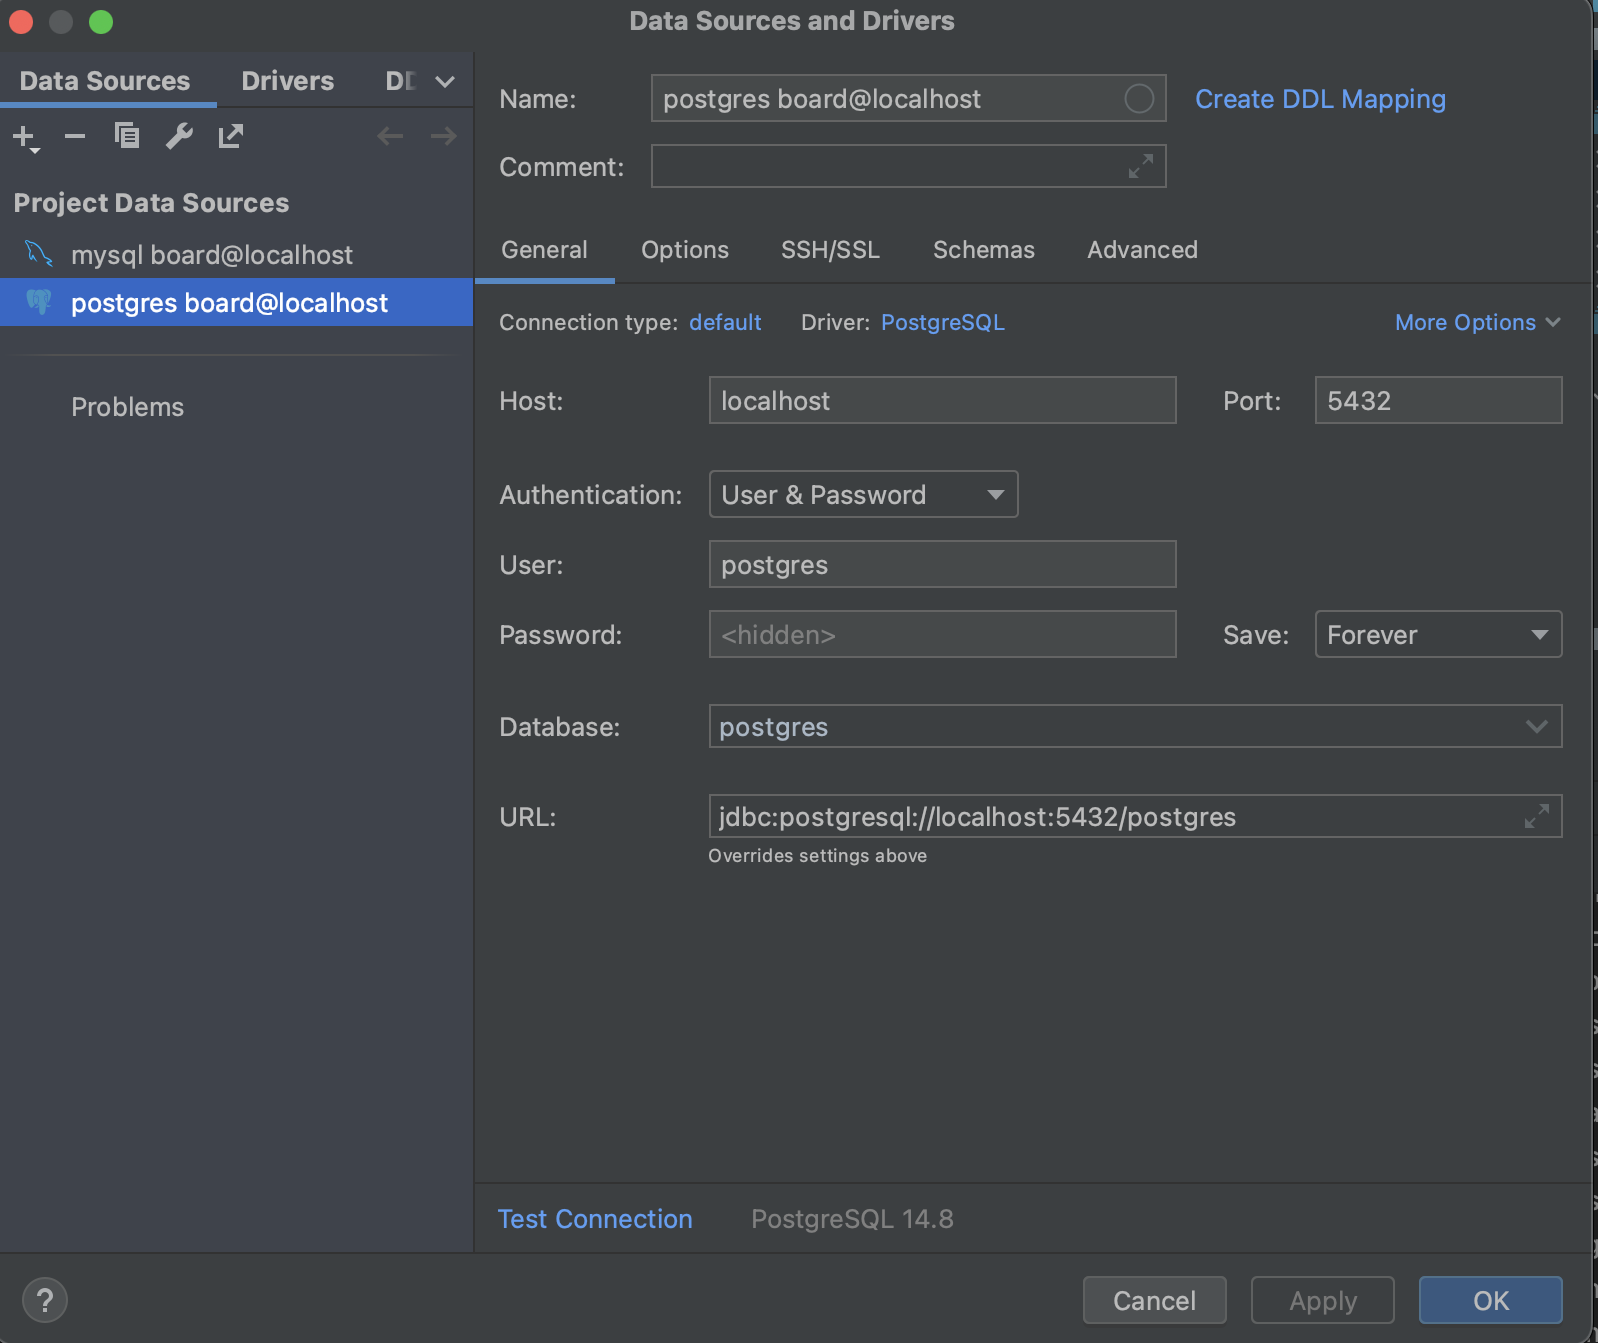Open the Save password Forever dropdown
This screenshot has width=1598, height=1343.
tap(1438, 634)
